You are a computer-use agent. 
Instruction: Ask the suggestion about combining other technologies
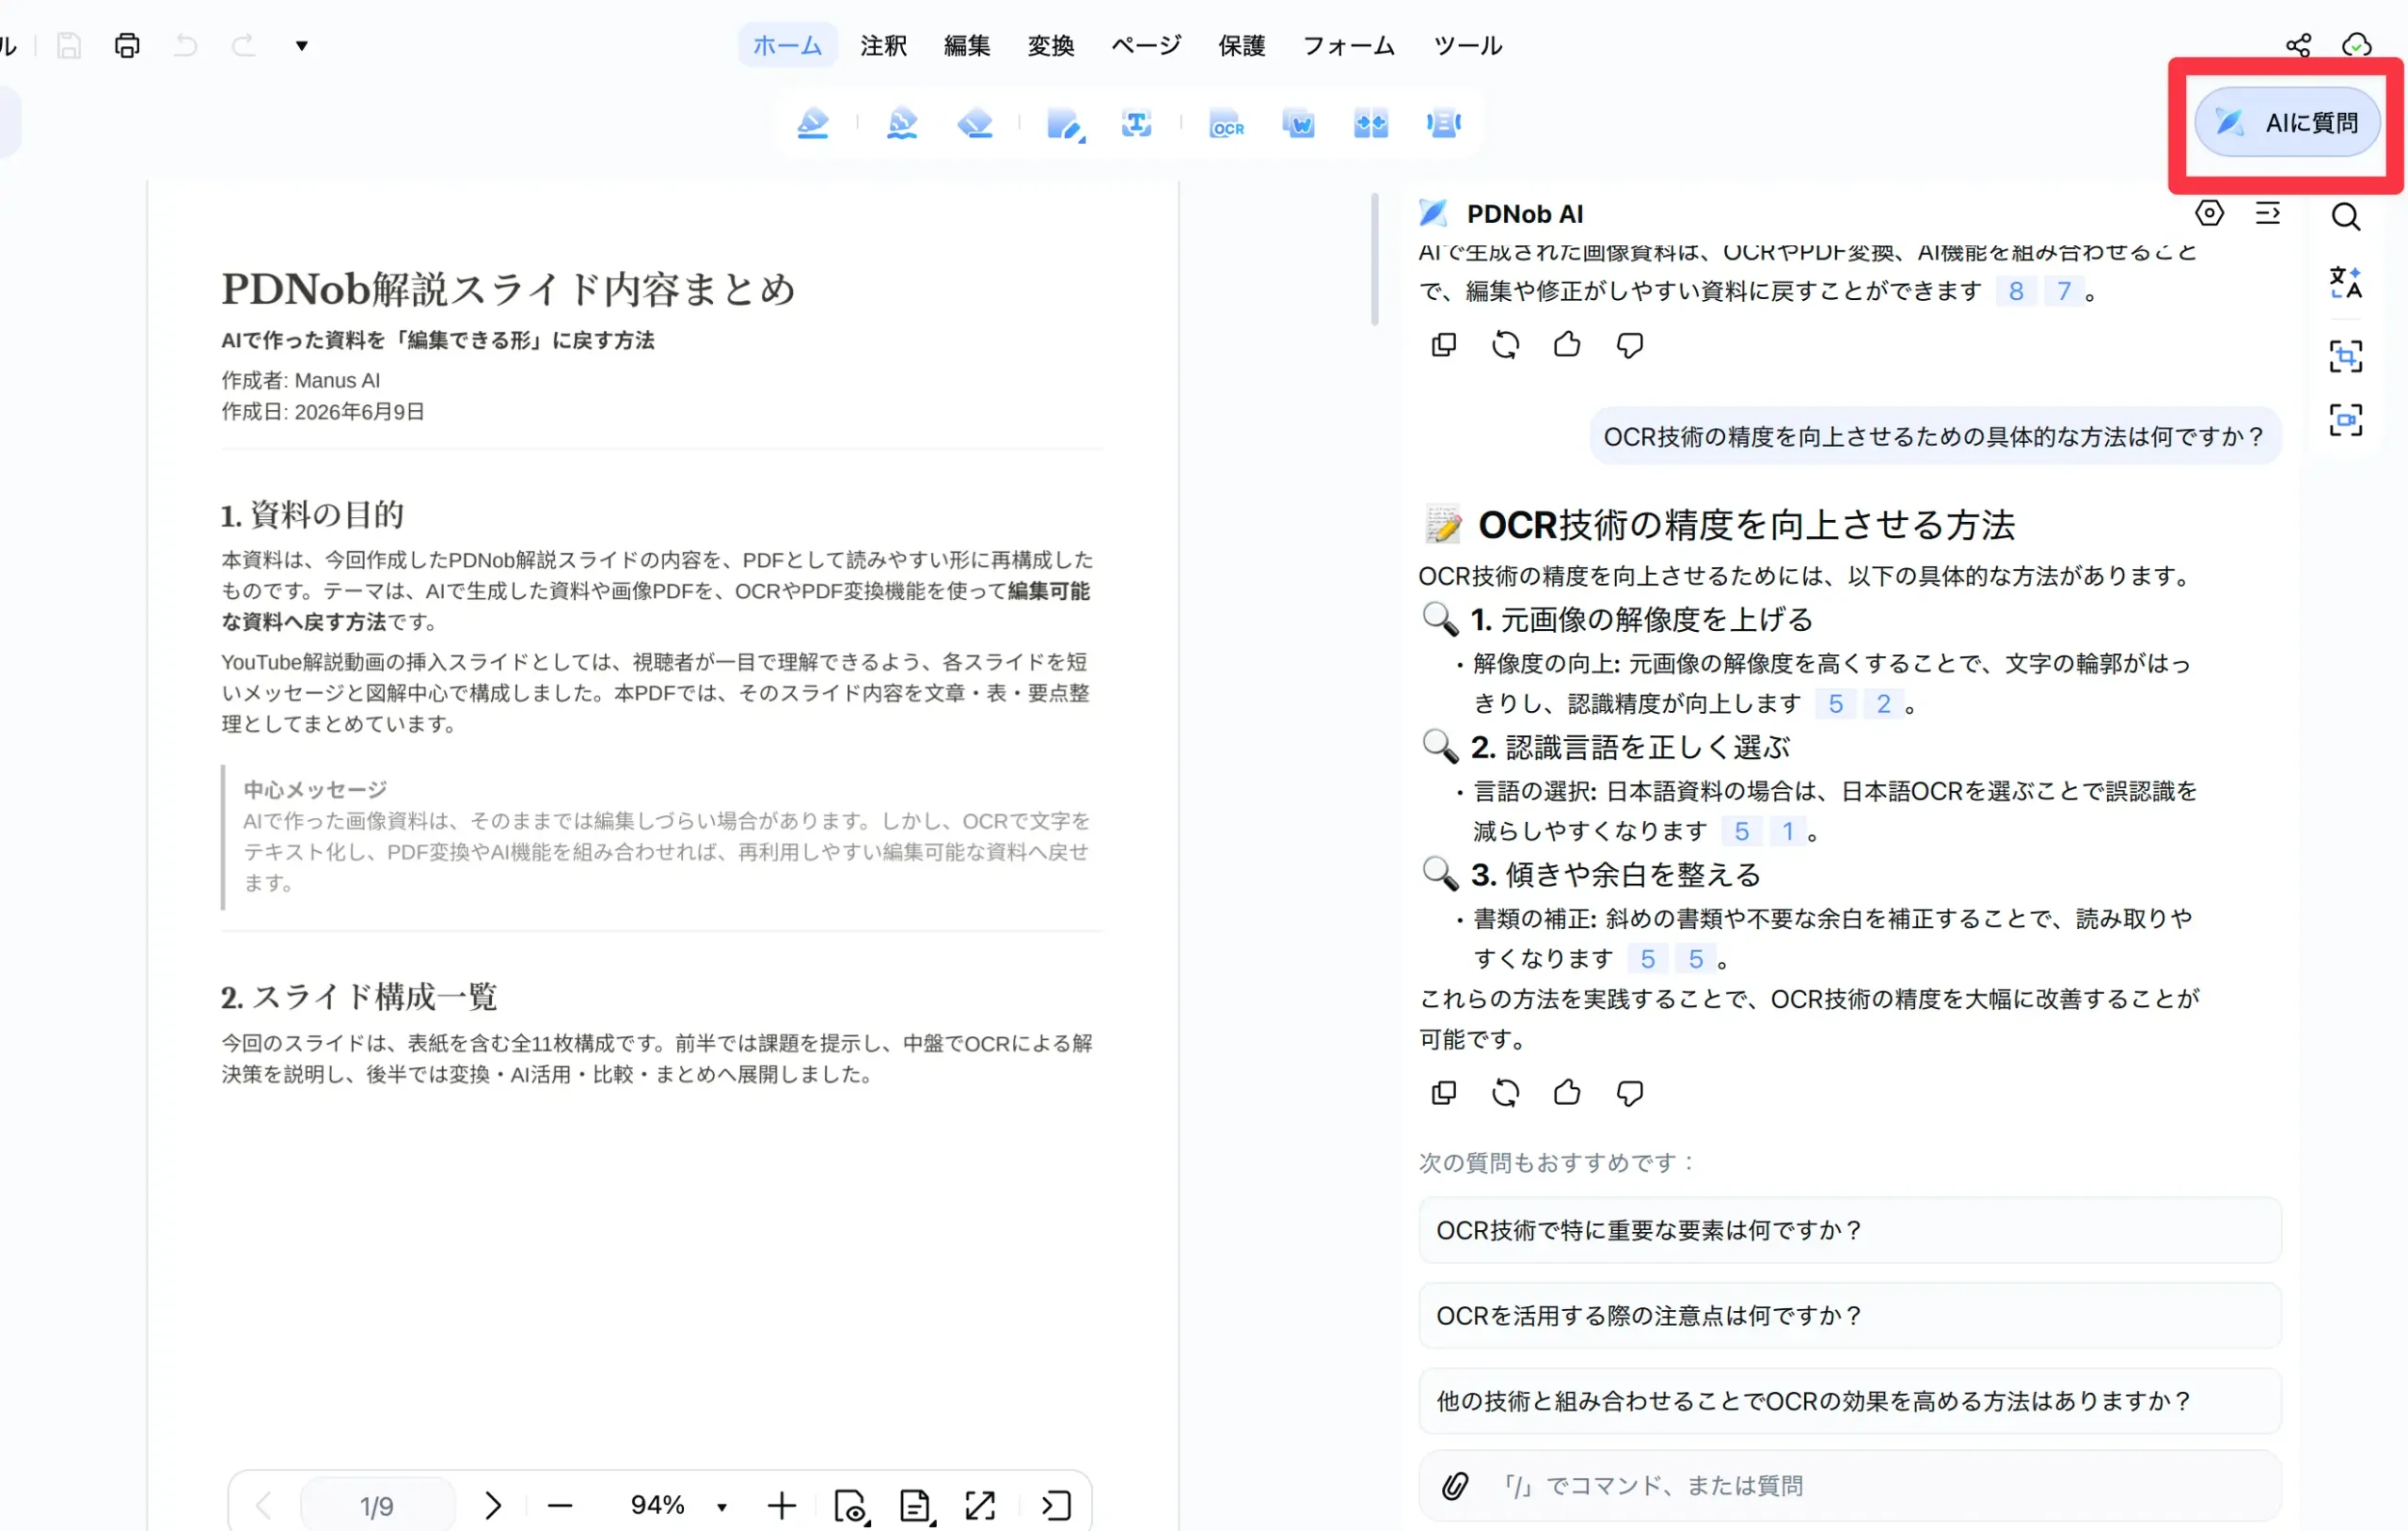point(1849,1400)
